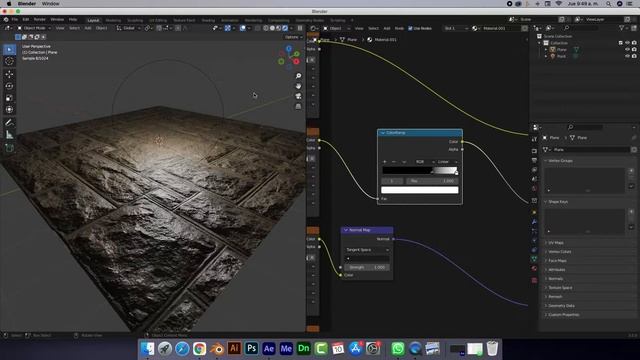This screenshot has height=360, width=640.
Task: Enable rendered viewport shading mode
Action: pos(285,28)
